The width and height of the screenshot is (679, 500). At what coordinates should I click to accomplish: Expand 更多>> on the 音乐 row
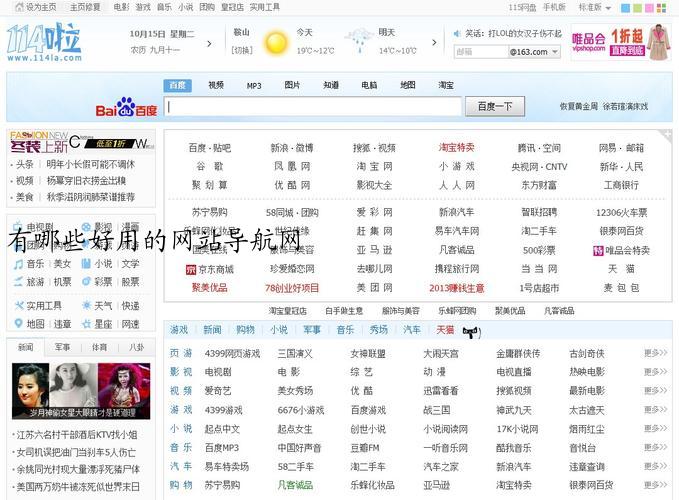tap(655, 447)
